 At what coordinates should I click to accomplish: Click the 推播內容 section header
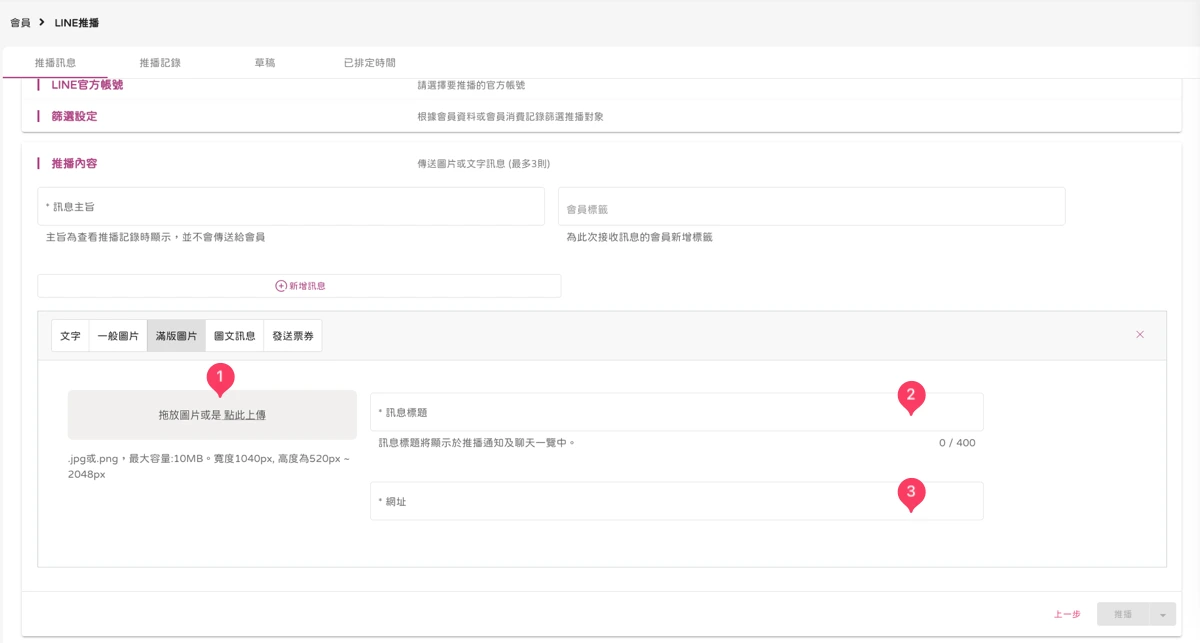[x=74, y=163]
